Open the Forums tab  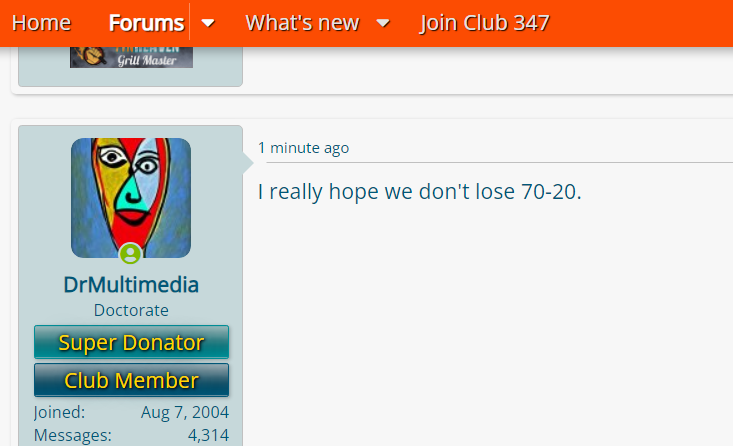point(146,23)
